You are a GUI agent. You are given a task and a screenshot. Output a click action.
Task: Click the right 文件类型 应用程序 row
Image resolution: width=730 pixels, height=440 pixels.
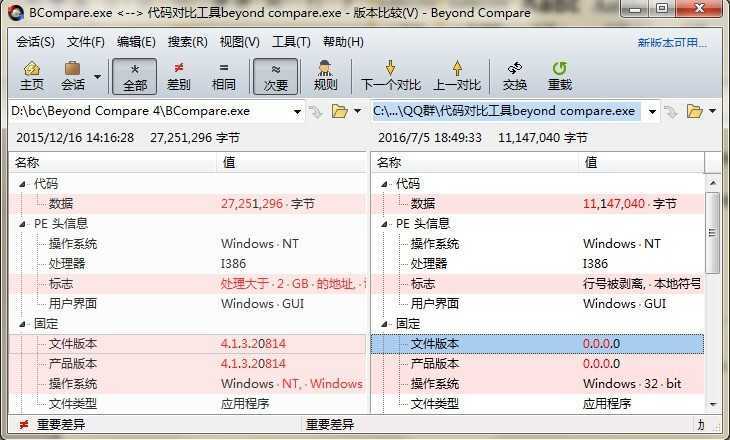(x=538, y=404)
